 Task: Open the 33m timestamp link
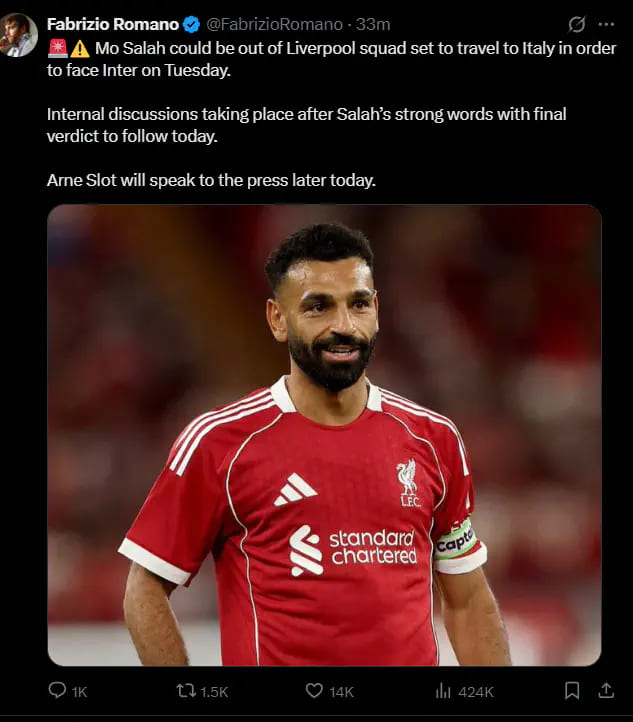(373, 24)
